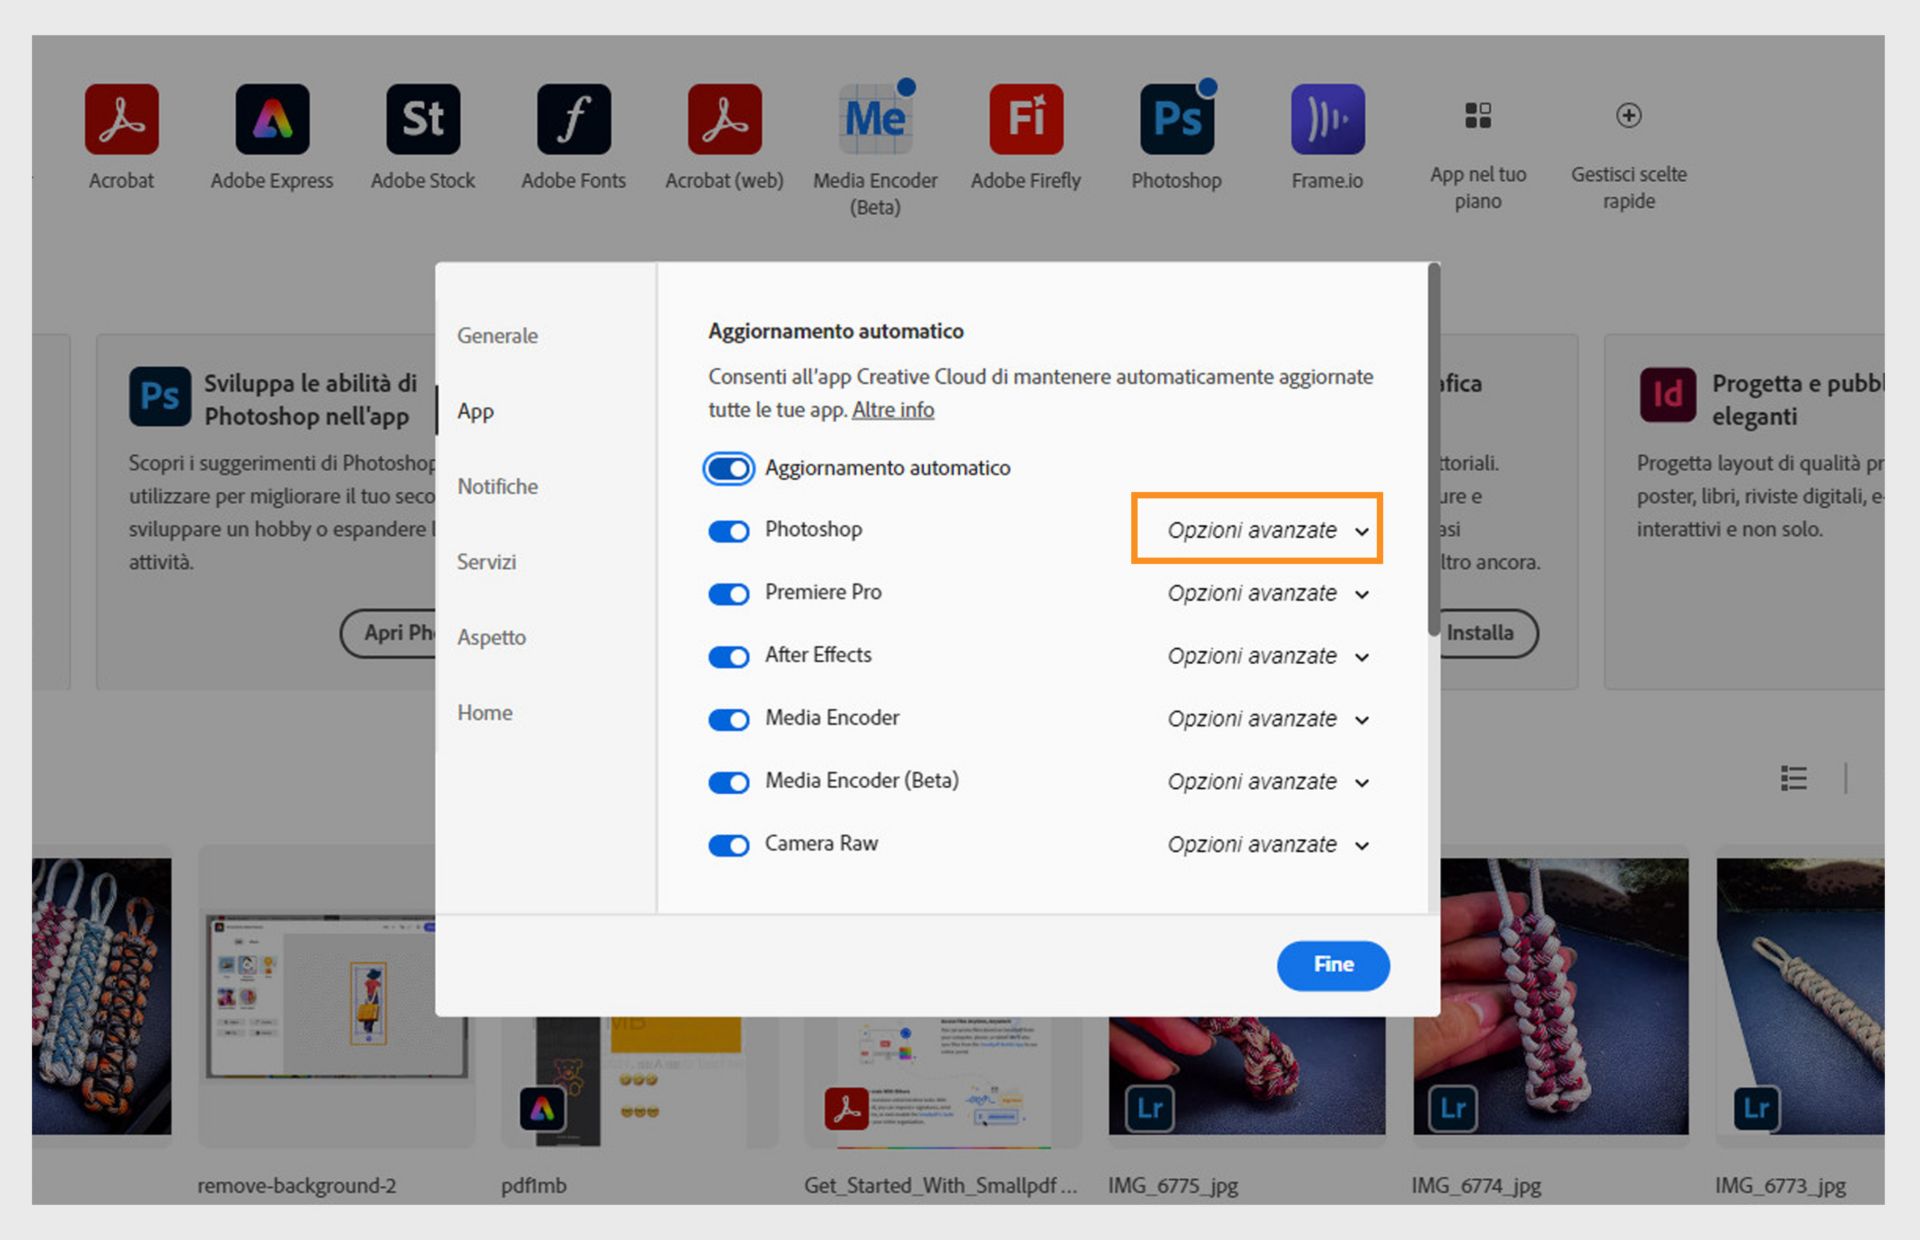
Task: Click the Media Encoder (Beta) icon
Action: (875, 120)
